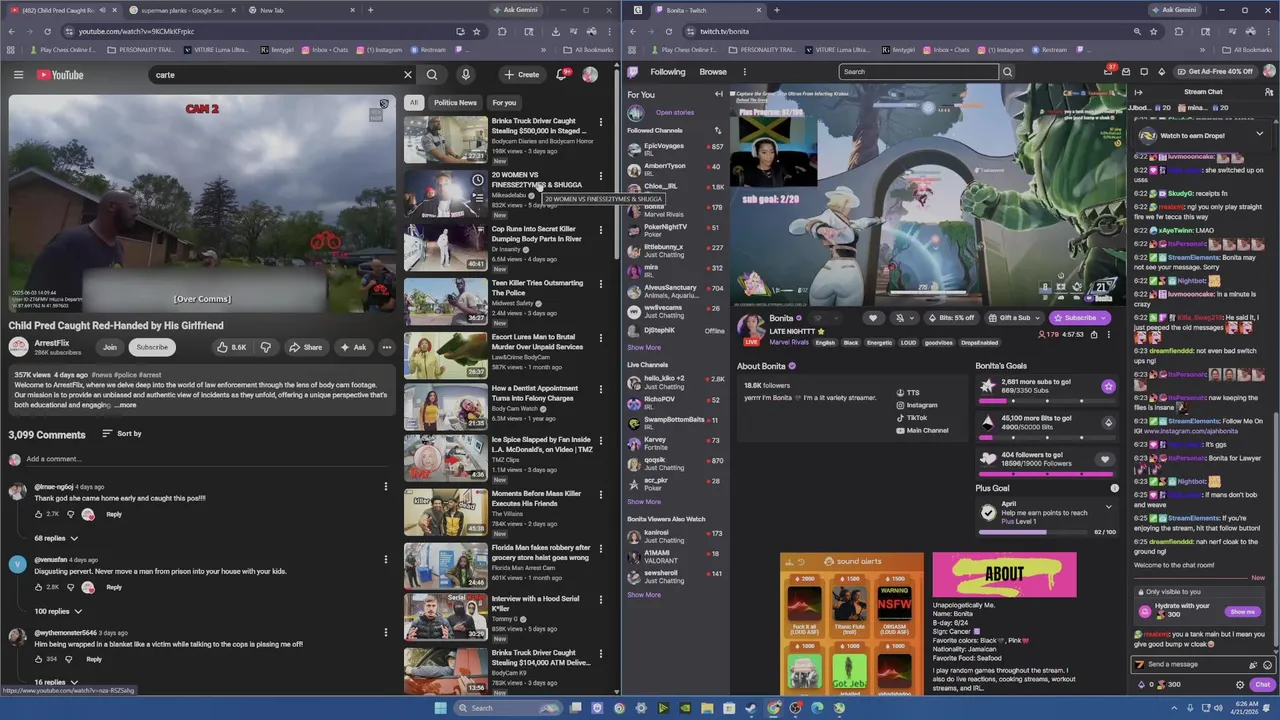Dislike the ArrestFlix video
This screenshot has height=720, width=1280.
coord(266,347)
